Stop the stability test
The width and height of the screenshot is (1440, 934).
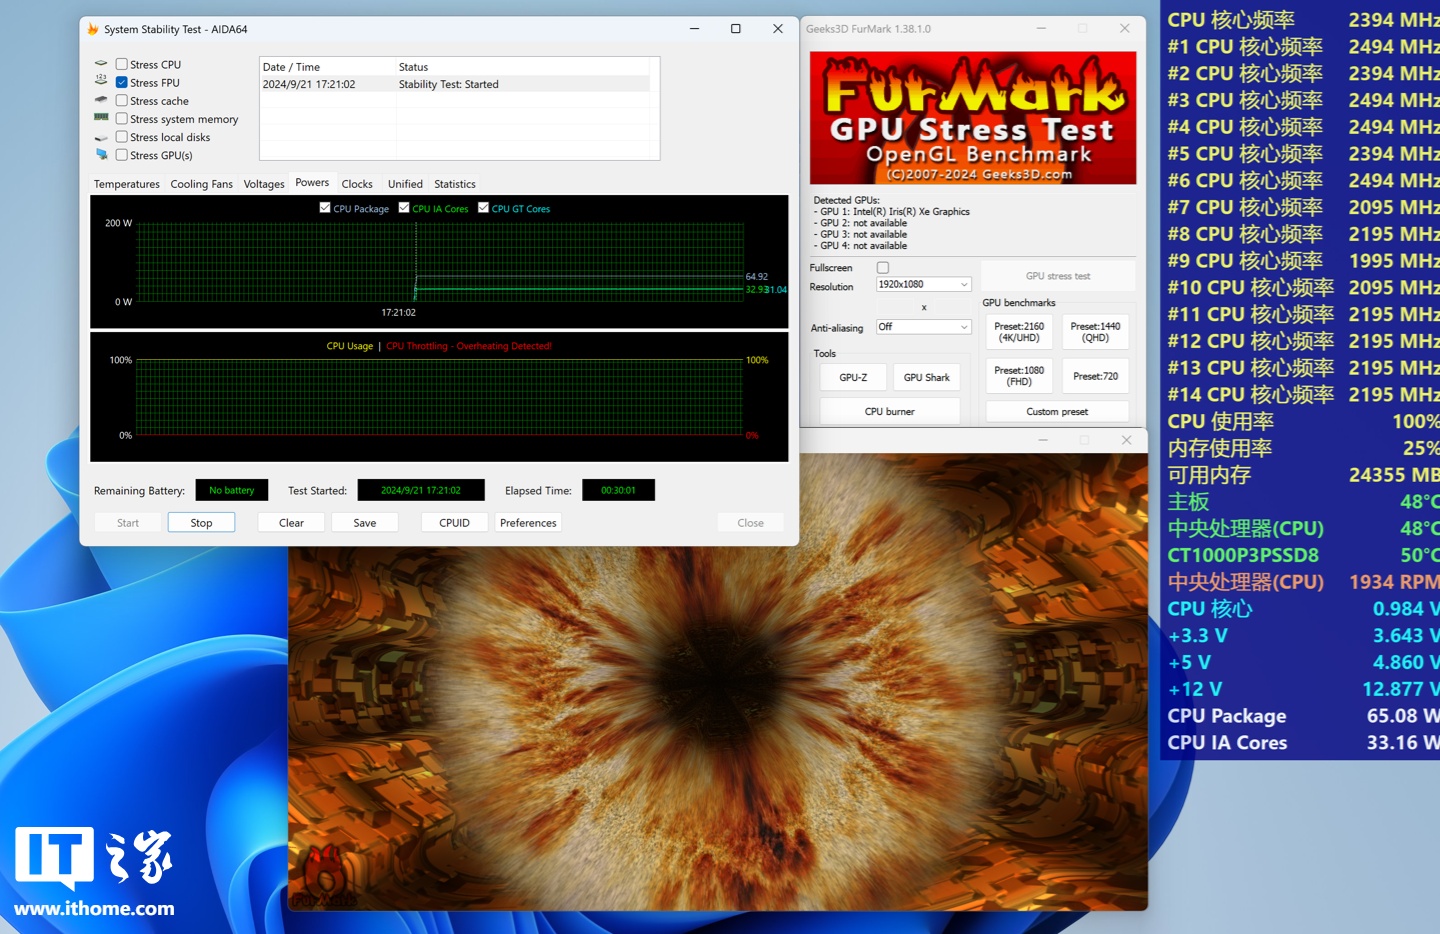coord(201,523)
